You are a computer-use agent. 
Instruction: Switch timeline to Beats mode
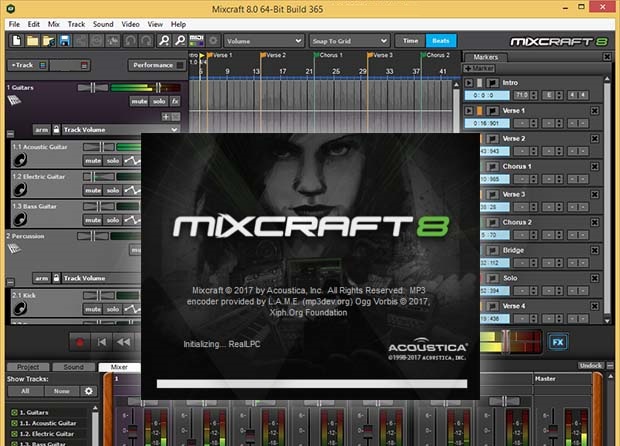click(441, 41)
